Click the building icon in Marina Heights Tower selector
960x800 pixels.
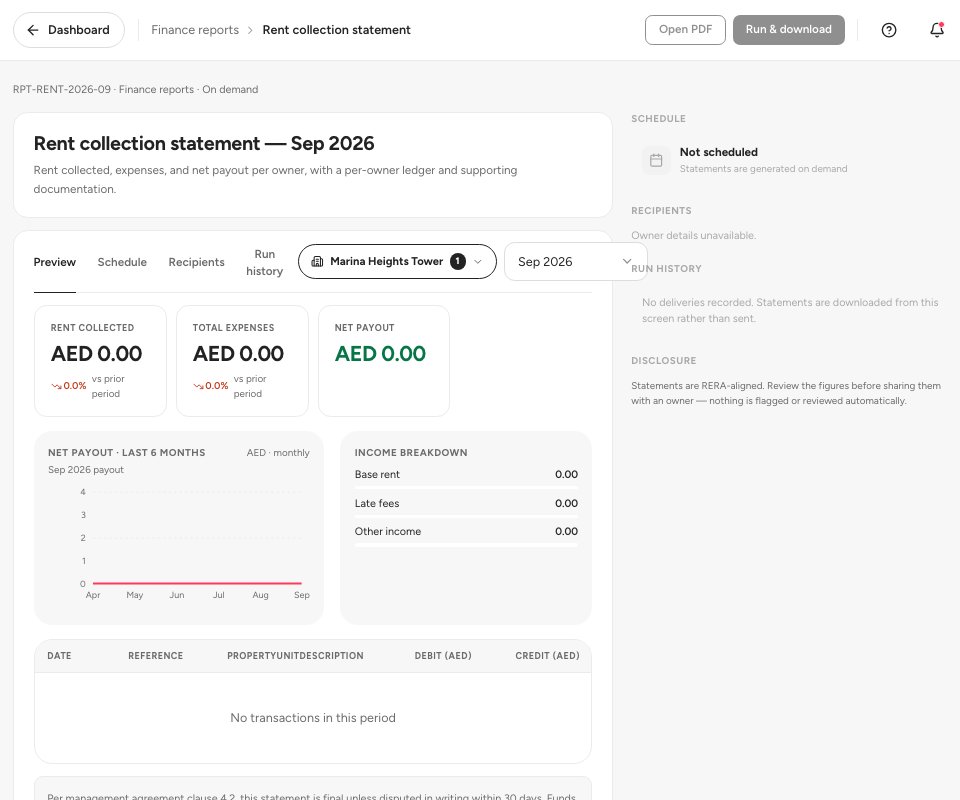[317, 261]
